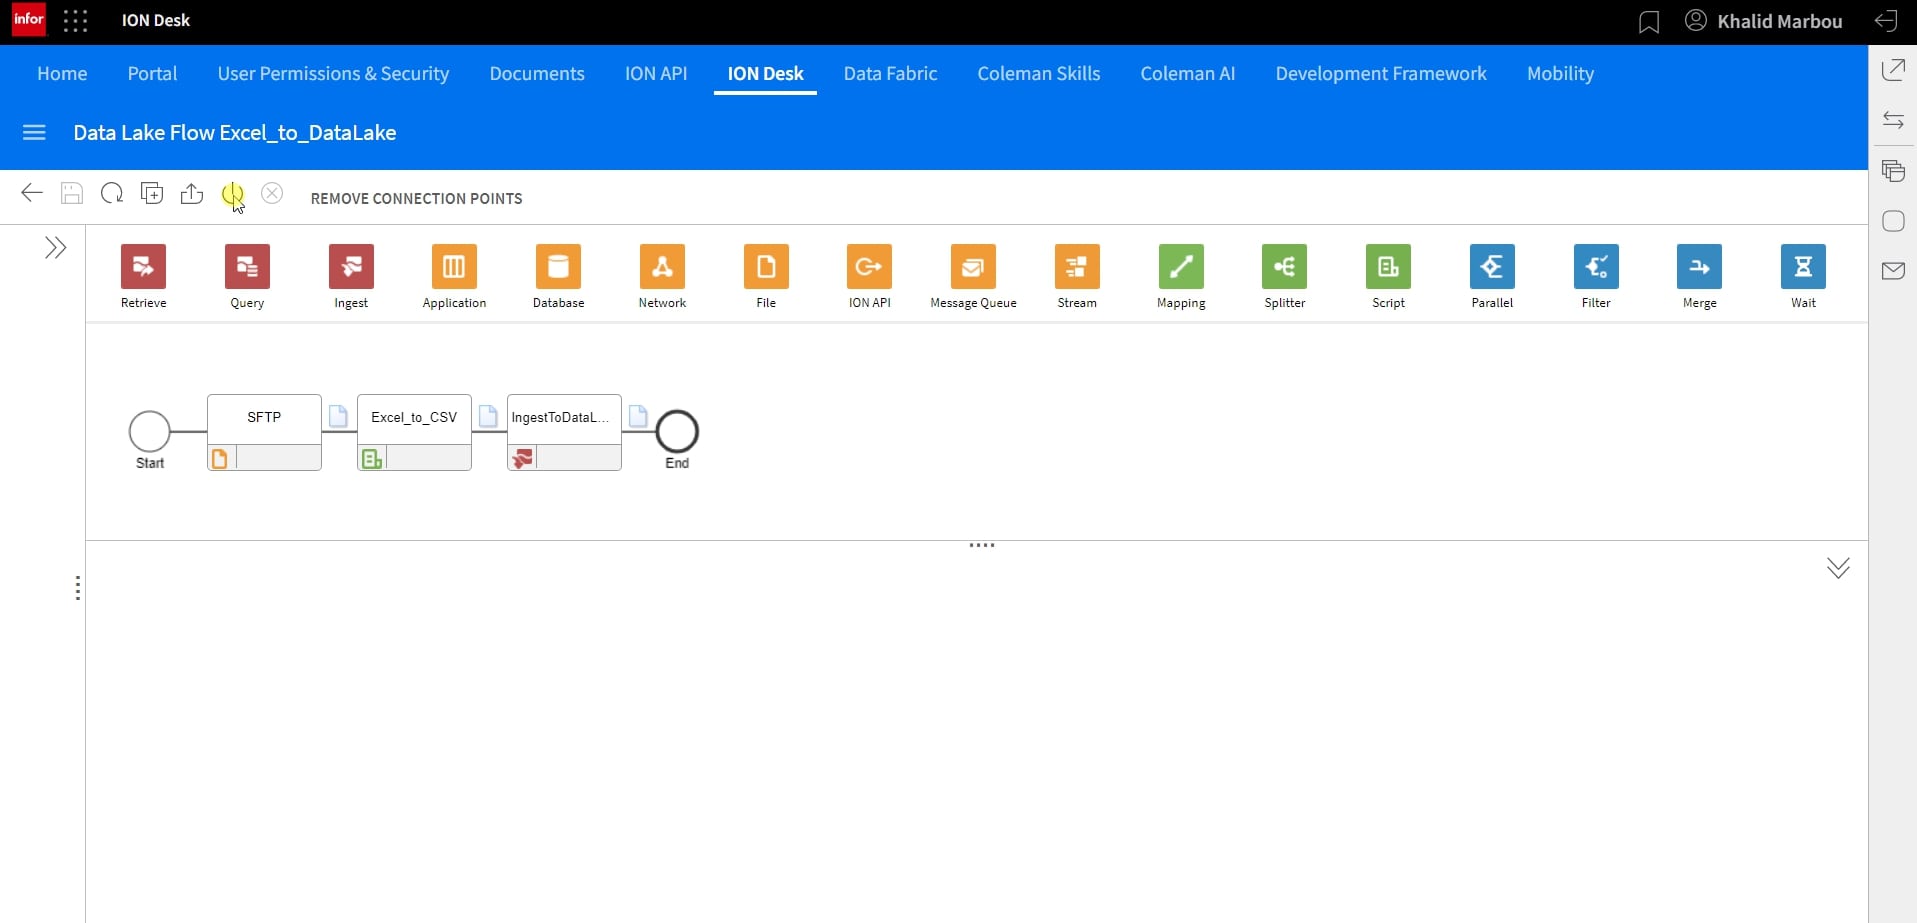Viewport: 1917px width, 923px height.
Task: Open the Mobility tab
Action: tap(1560, 74)
